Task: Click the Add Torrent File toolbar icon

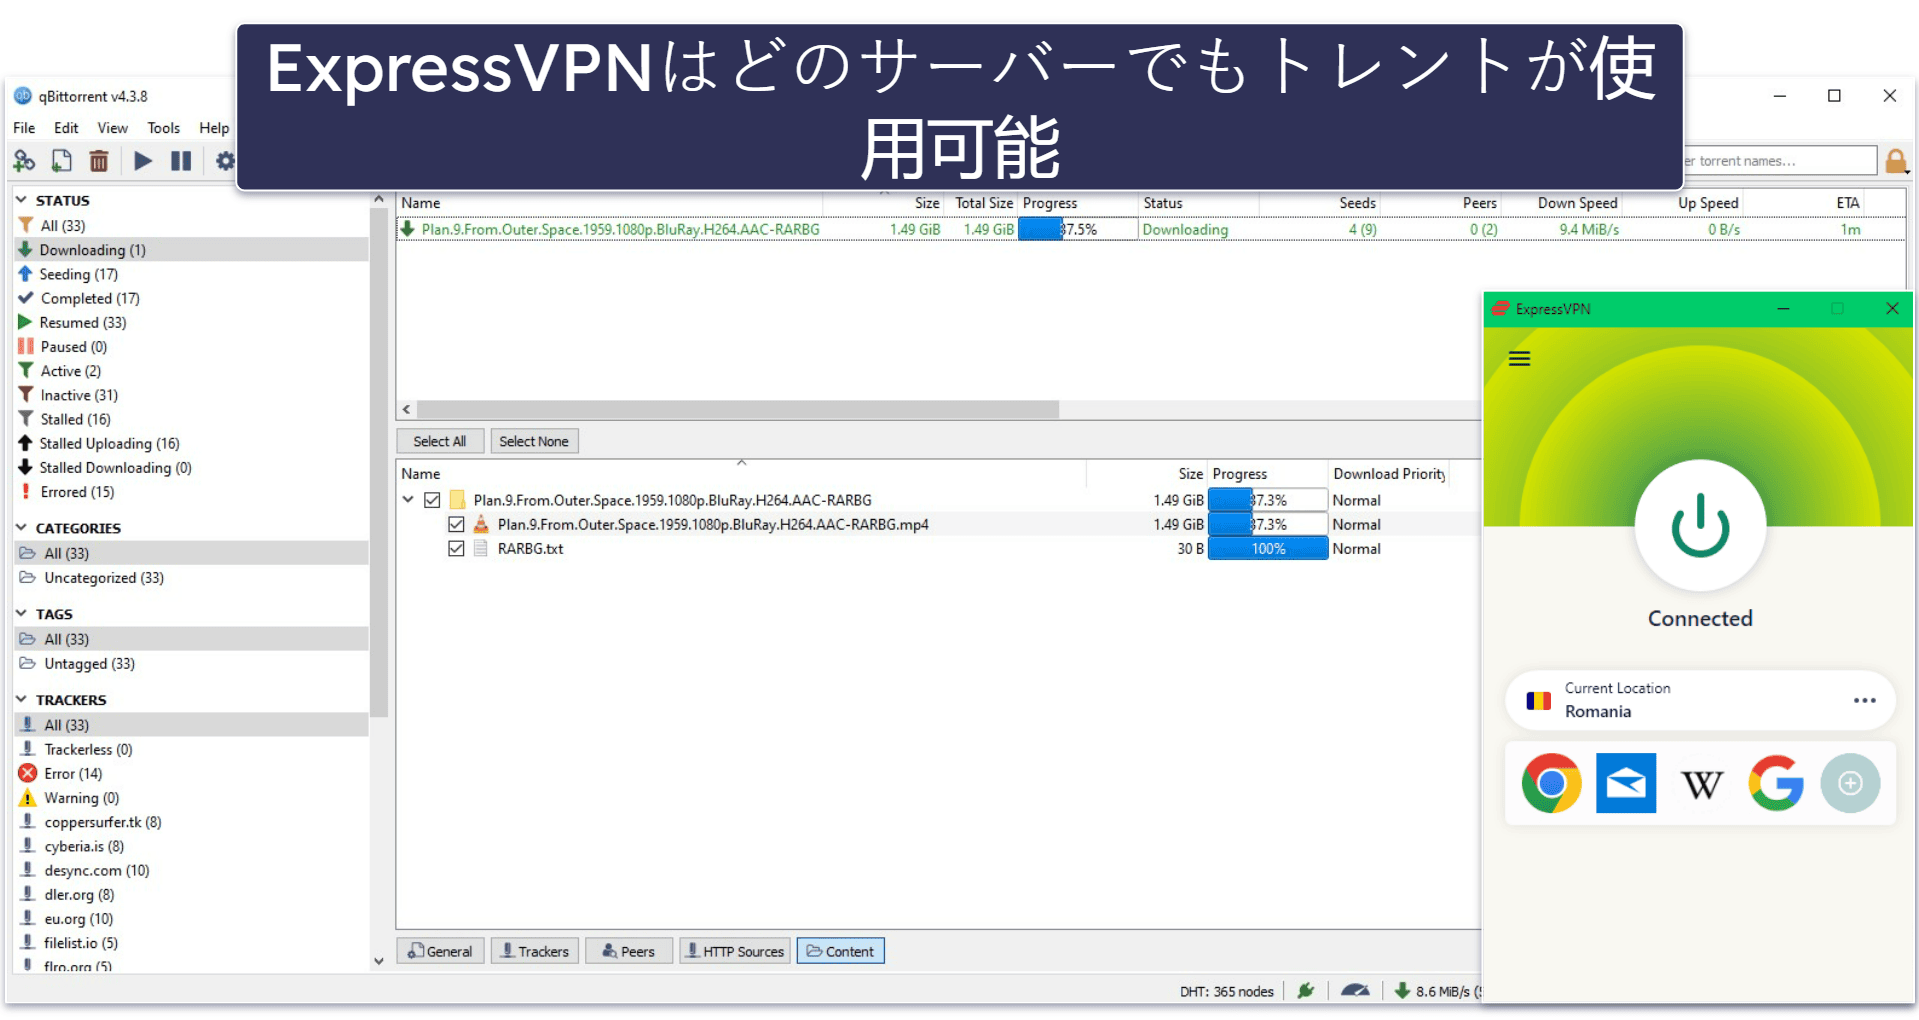Action: (x=62, y=160)
